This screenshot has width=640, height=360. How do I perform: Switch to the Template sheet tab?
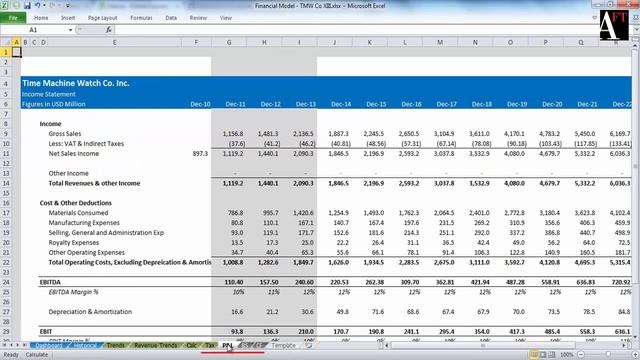point(283,346)
